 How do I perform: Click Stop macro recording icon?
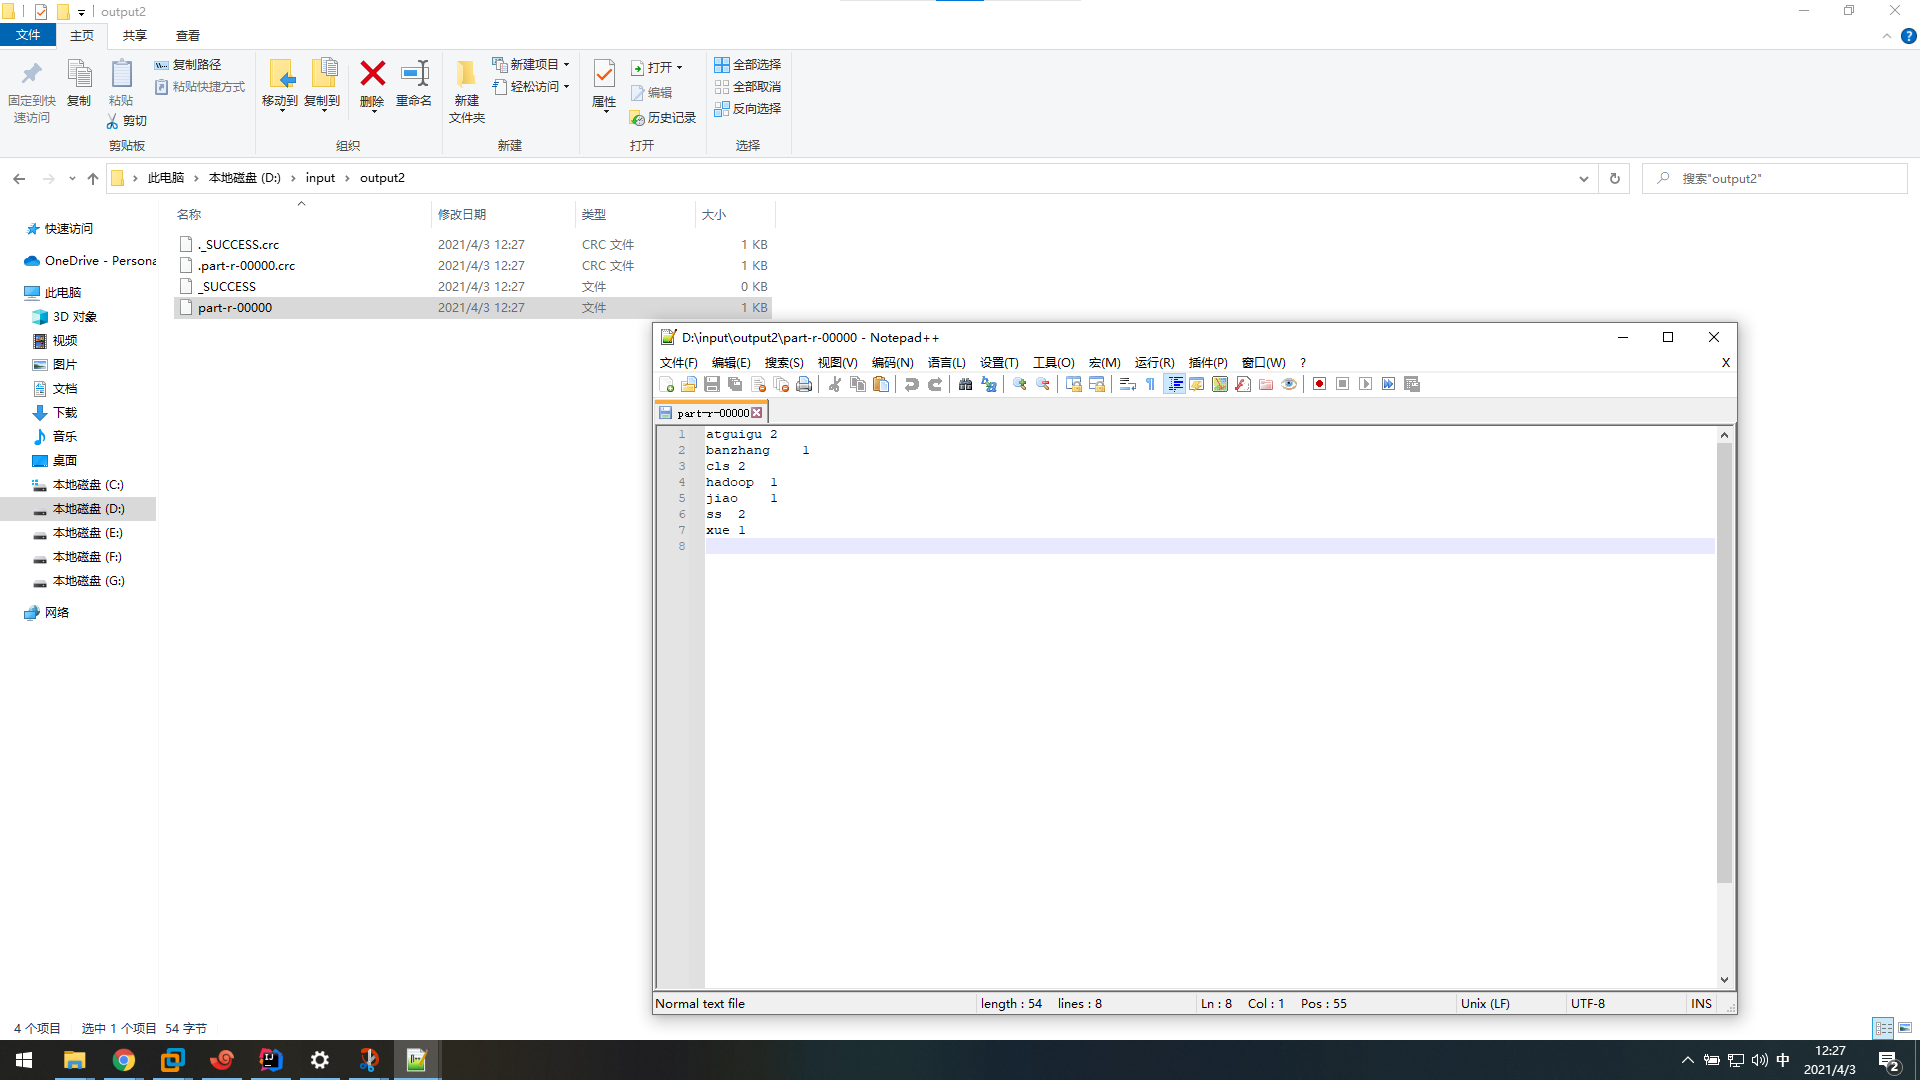(x=1343, y=384)
